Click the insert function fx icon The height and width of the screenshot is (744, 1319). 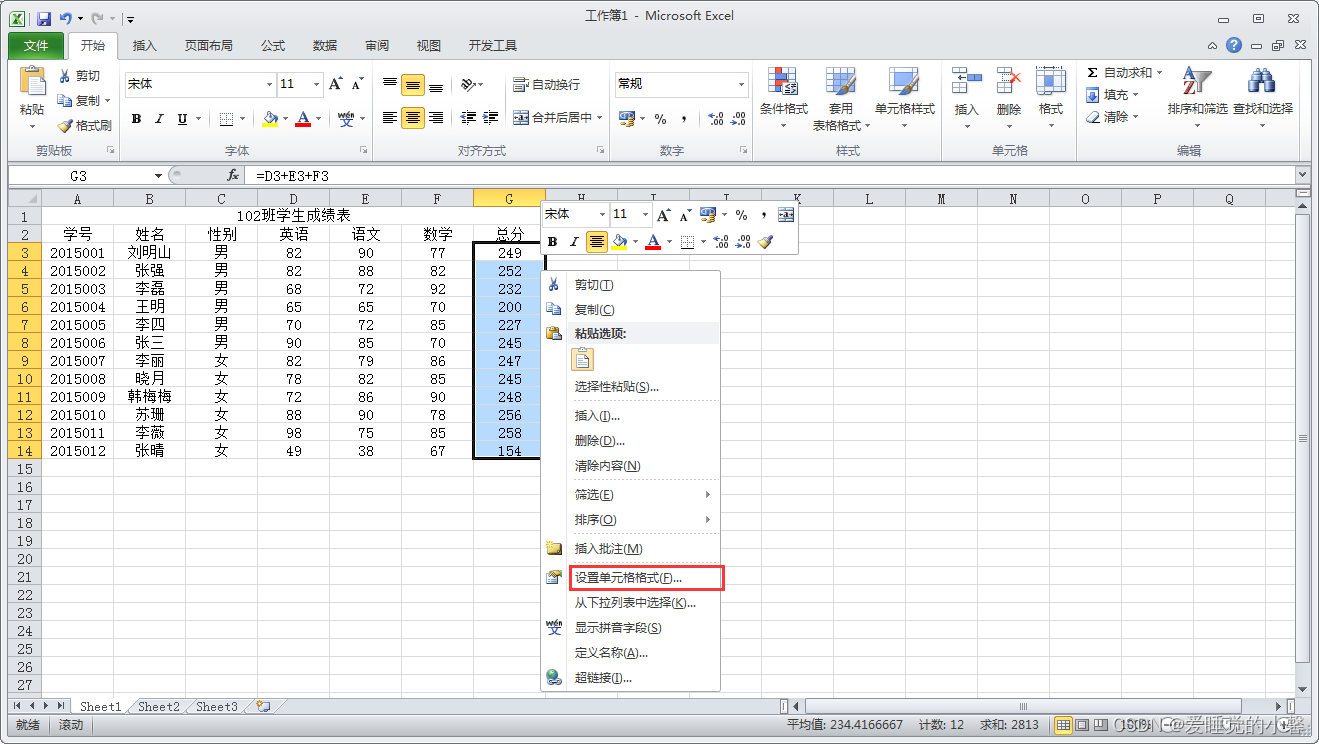[233, 175]
